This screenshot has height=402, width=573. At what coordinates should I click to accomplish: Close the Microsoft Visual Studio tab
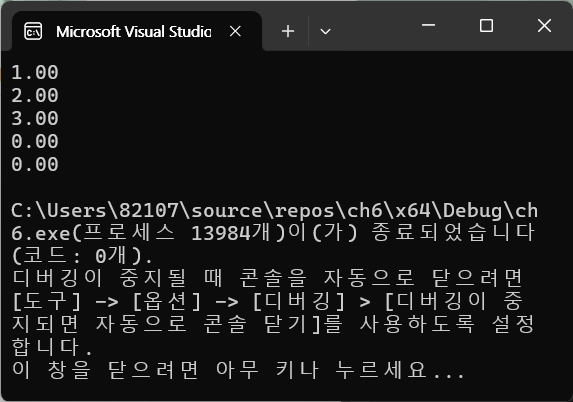pos(235,31)
